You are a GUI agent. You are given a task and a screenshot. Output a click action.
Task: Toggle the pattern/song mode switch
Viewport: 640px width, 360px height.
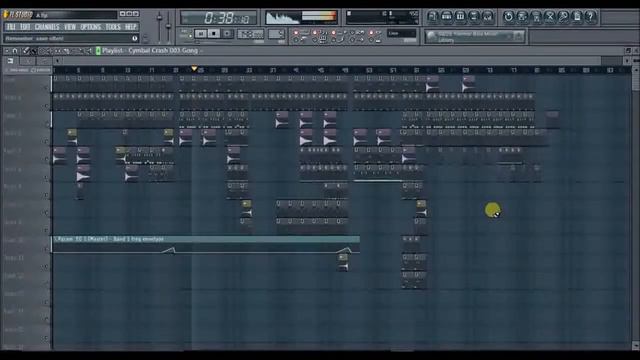(186, 33)
